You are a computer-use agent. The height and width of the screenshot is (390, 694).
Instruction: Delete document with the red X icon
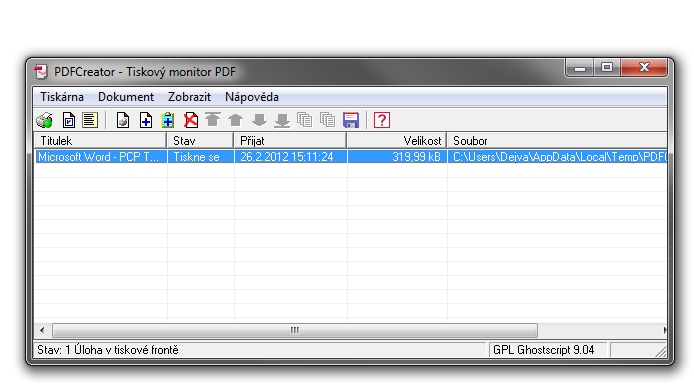click(x=191, y=120)
